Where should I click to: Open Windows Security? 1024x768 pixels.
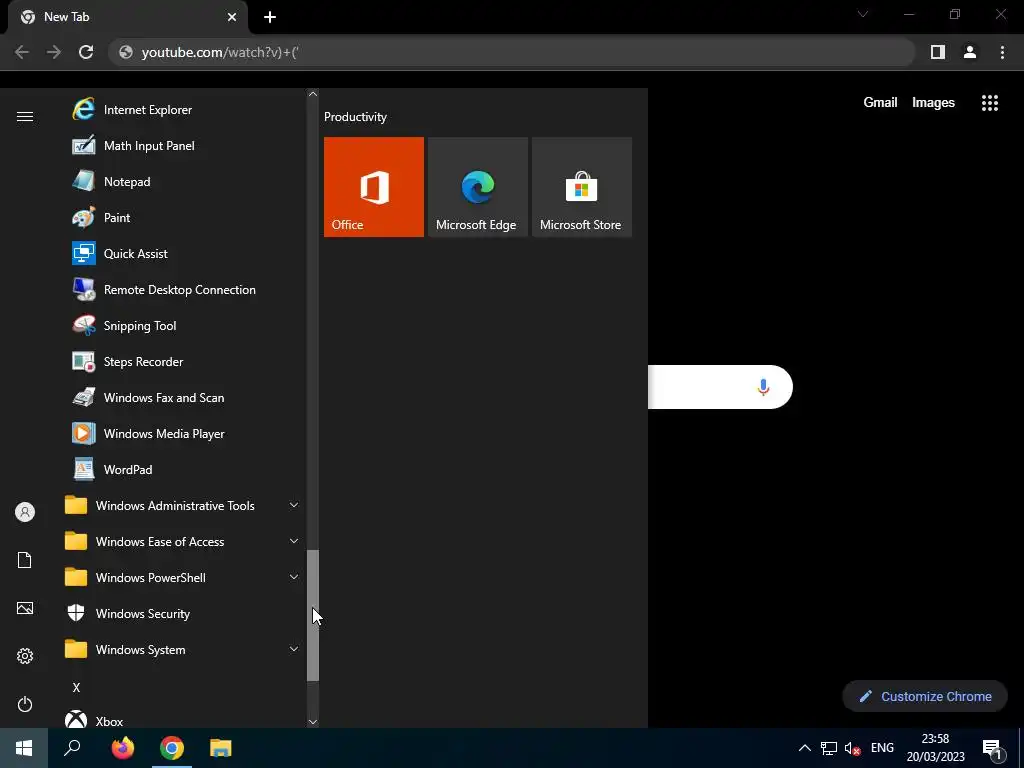(183, 613)
